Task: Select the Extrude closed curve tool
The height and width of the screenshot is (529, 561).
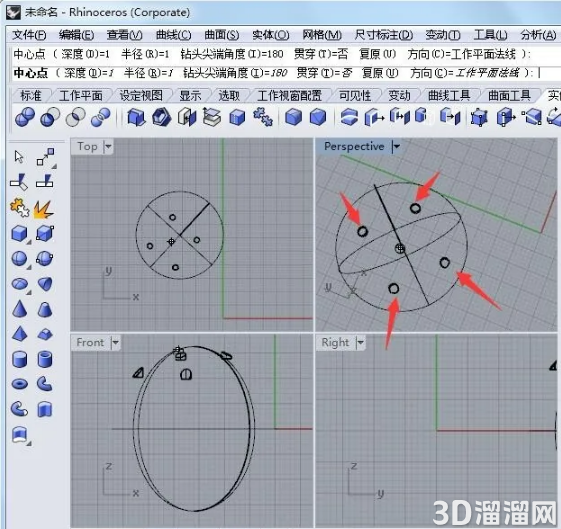Action: pos(45,409)
